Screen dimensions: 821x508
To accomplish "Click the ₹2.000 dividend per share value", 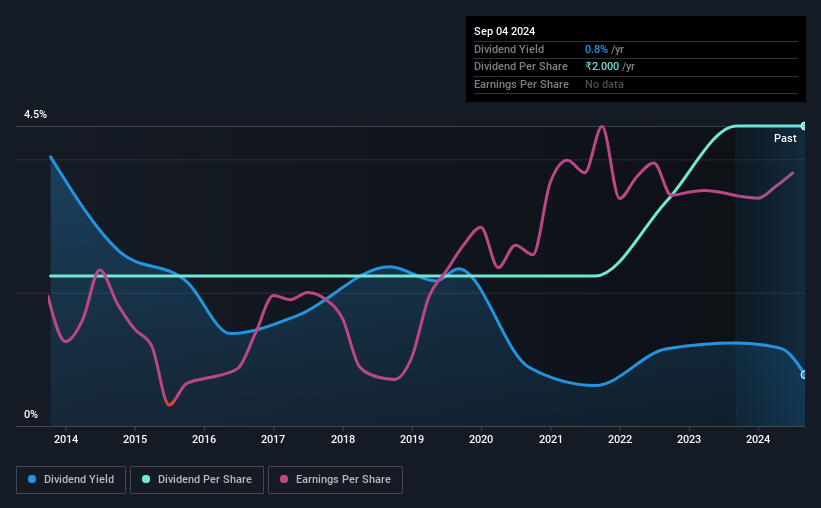I will (x=602, y=67).
